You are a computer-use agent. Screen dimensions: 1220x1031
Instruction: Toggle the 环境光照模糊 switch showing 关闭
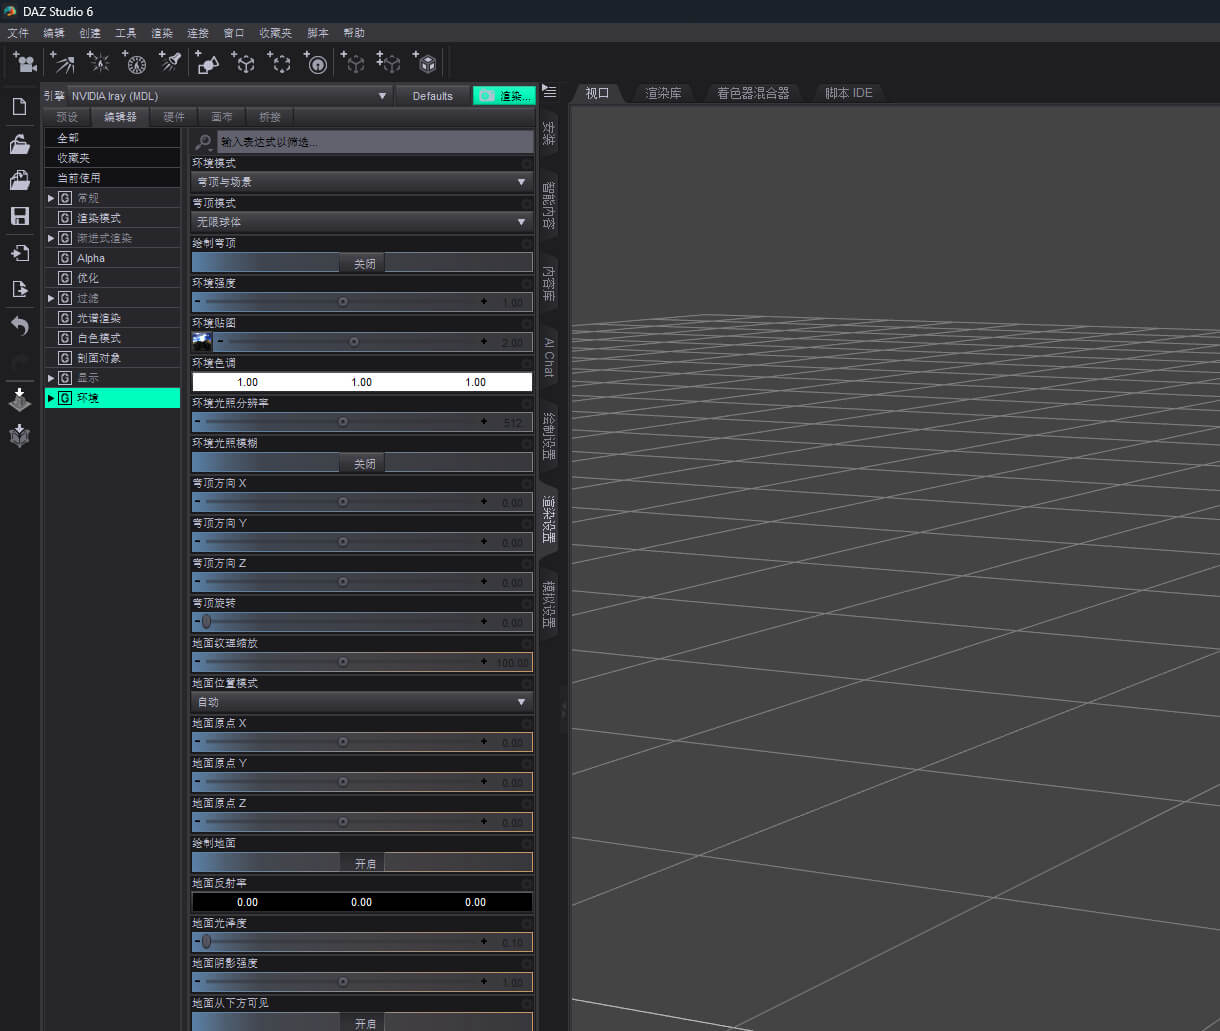(362, 463)
